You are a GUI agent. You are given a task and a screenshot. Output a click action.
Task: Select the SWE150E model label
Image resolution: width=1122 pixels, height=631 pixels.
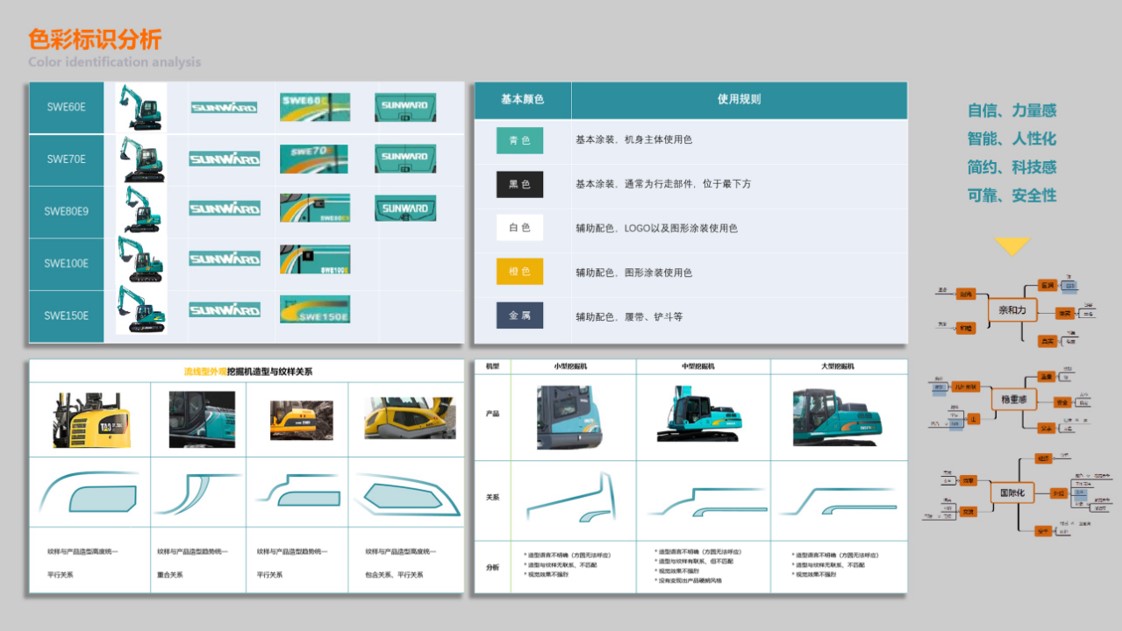coord(66,313)
